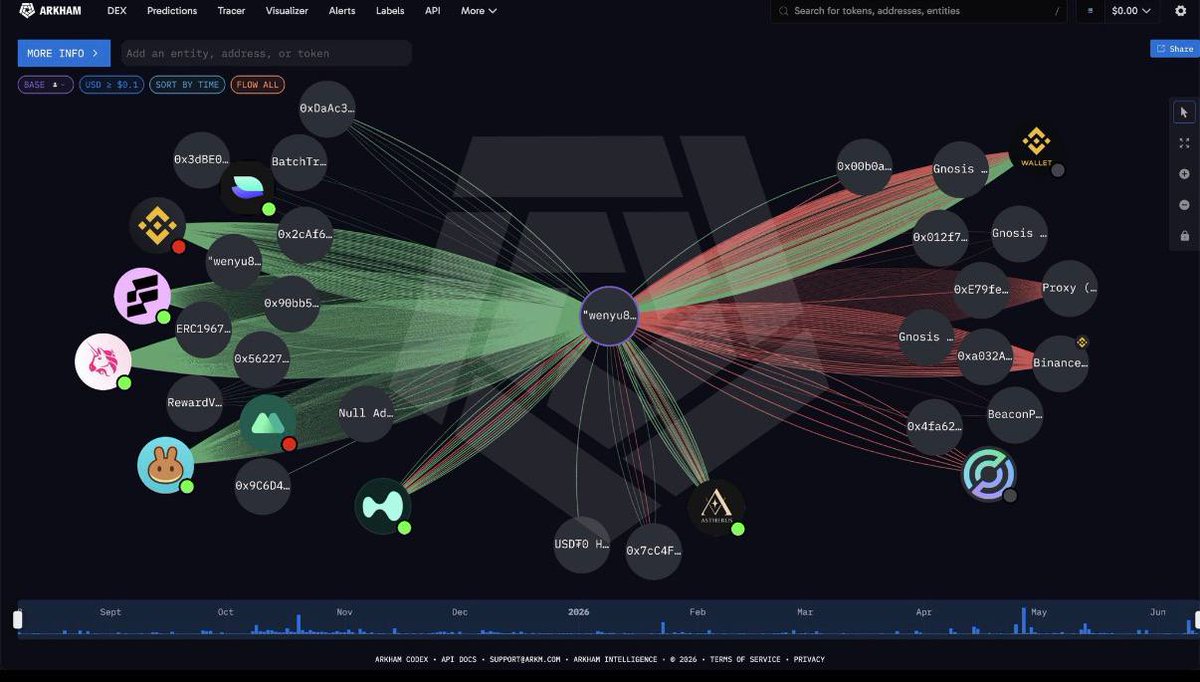Open the API Docs footer link
The width and height of the screenshot is (1200, 682).
point(457,659)
